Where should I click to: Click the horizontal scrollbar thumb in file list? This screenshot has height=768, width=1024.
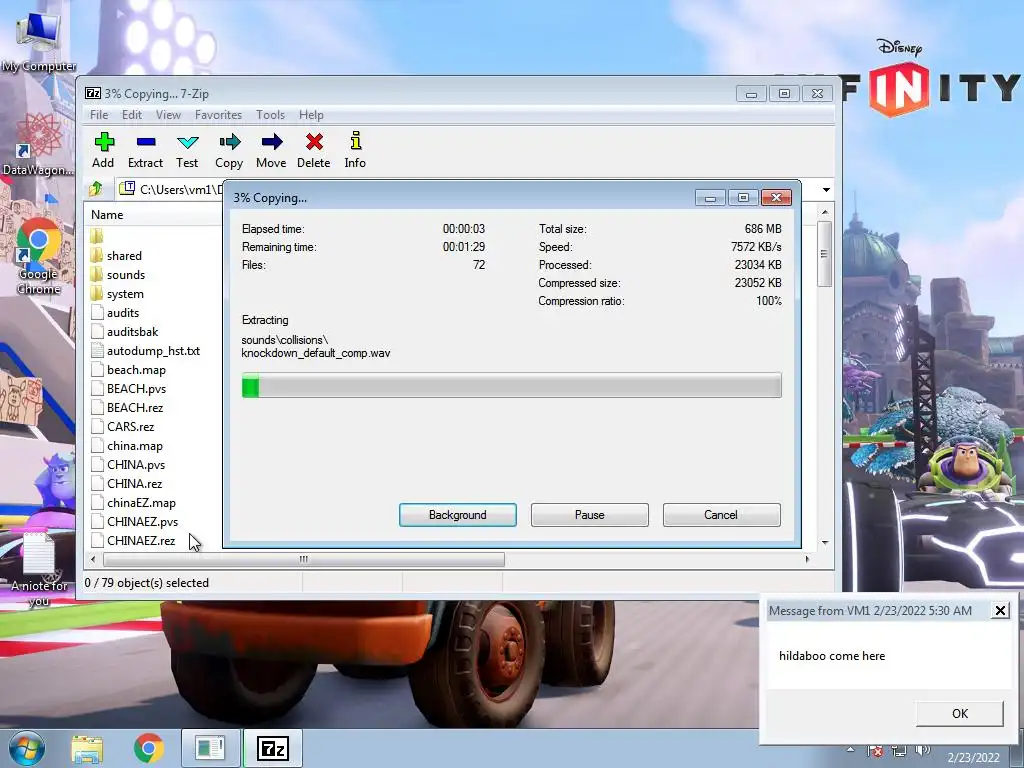pyautogui.click(x=304, y=559)
